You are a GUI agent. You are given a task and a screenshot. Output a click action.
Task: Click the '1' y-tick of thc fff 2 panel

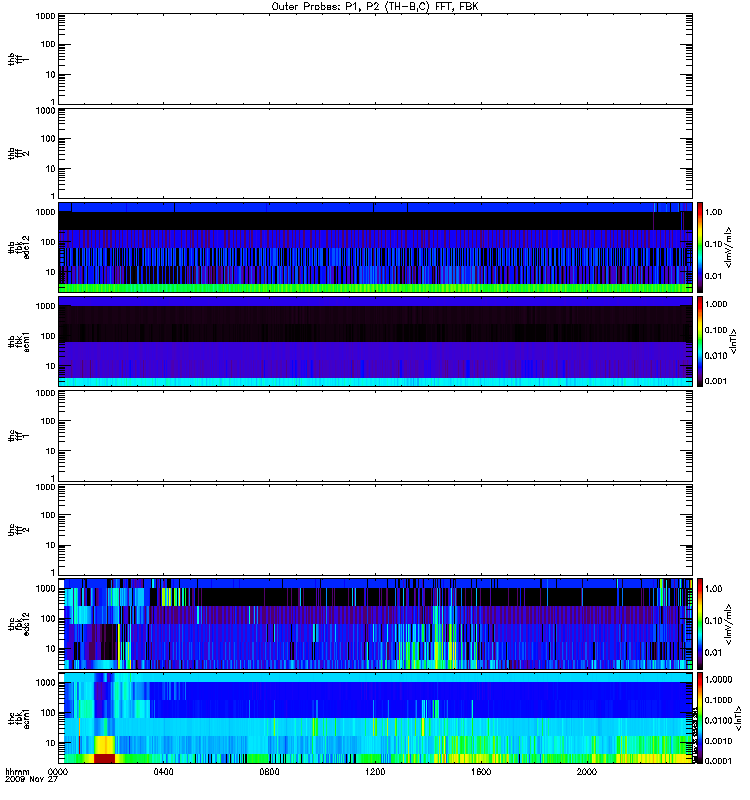click(53, 572)
